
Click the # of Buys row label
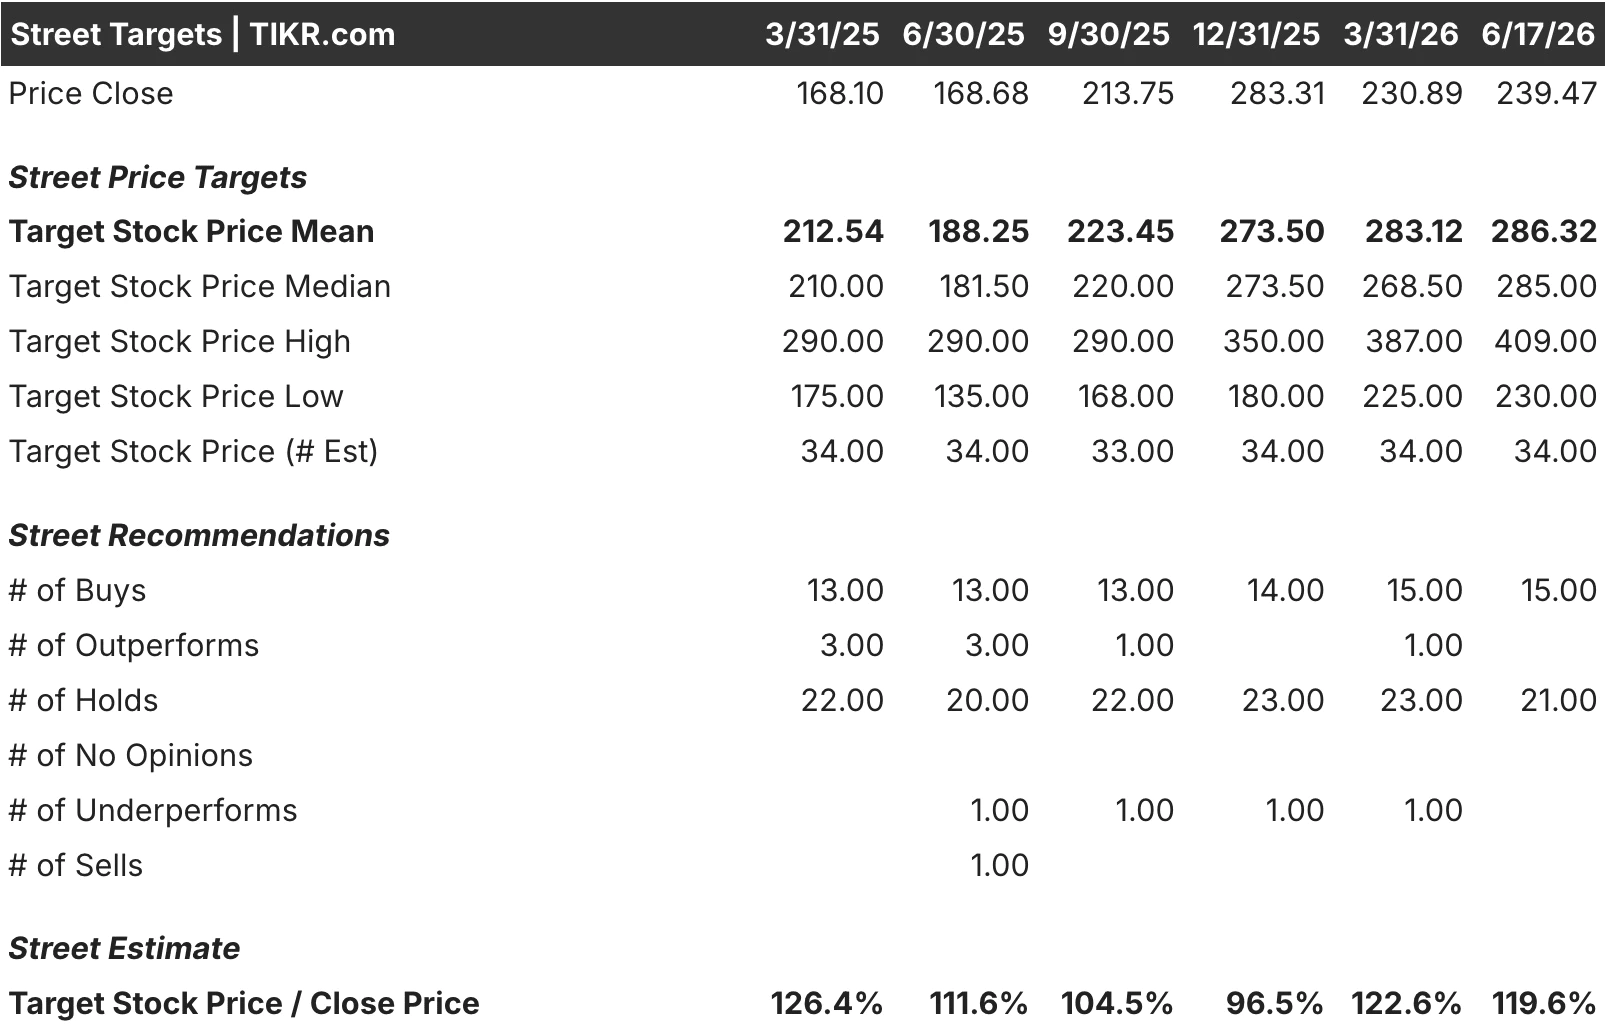77,590
